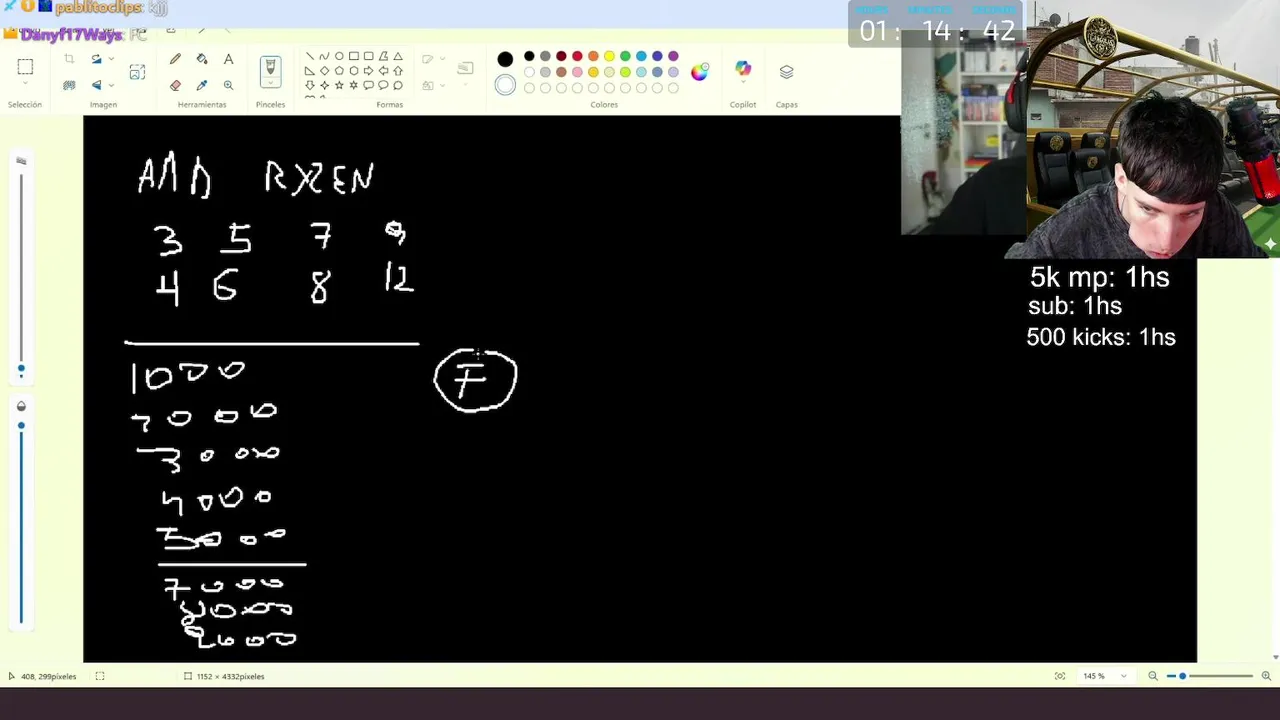
Task: Choose the Pentagon shape
Action: click(x=339, y=71)
